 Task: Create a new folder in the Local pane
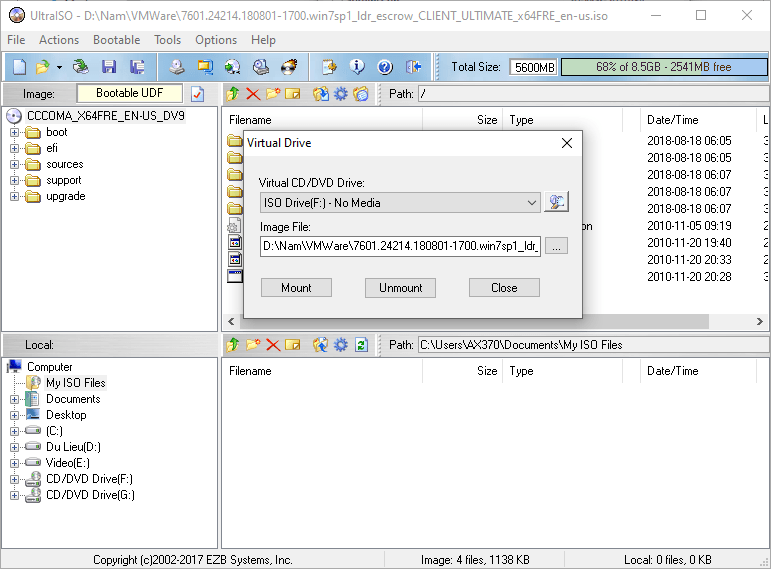(x=253, y=345)
